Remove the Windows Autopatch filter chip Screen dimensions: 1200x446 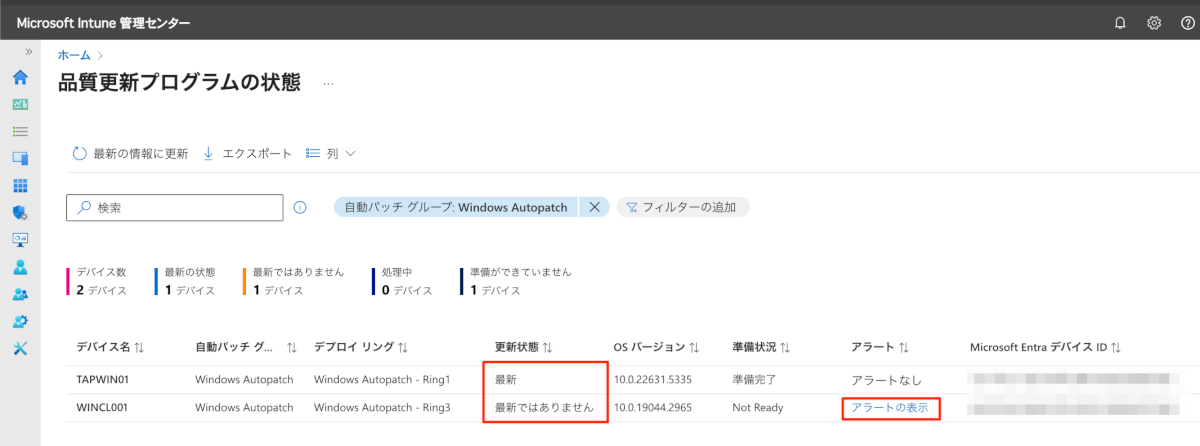[593, 207]
